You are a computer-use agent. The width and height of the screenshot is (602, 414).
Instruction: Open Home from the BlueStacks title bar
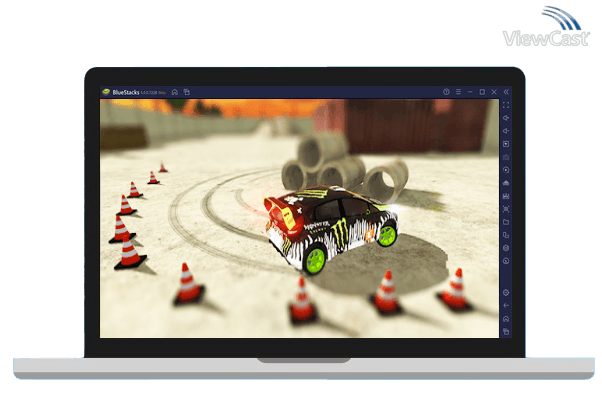click(x=175, y=92)
